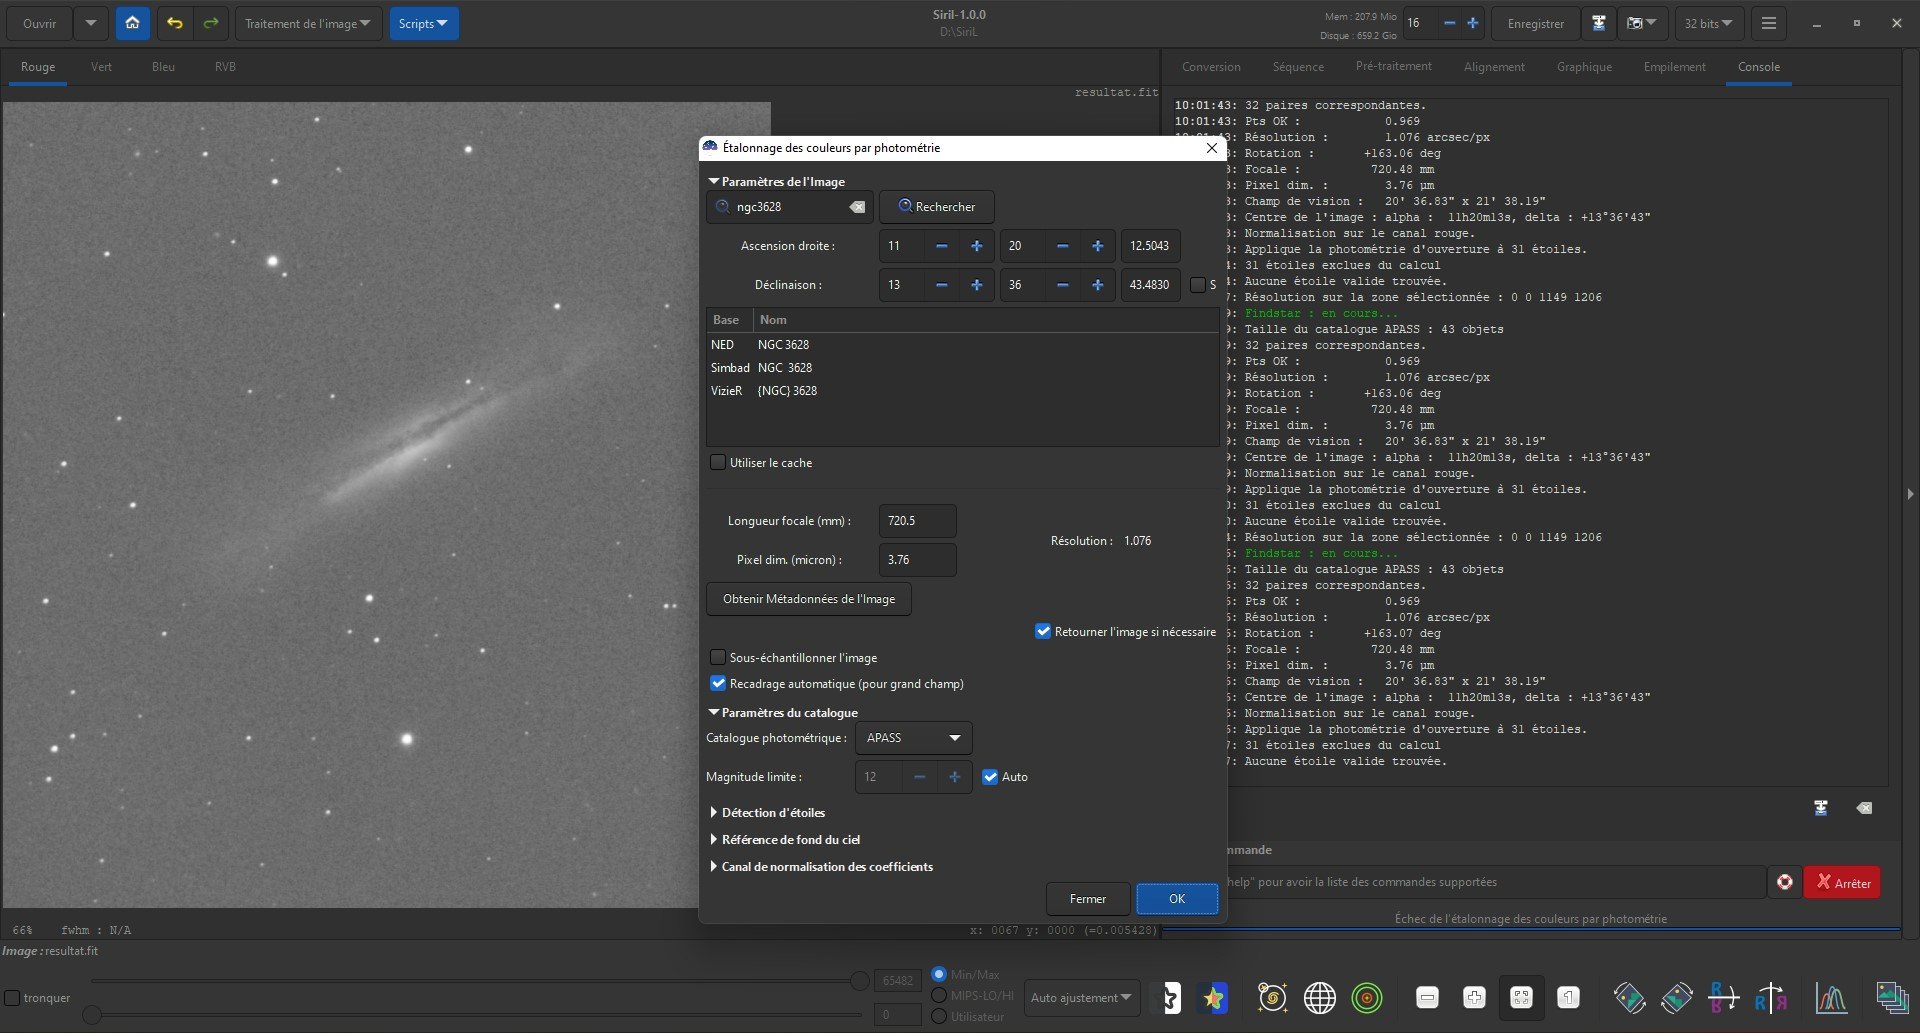Screen dimensions: 1920x1033
Task: Click the Enregistrer button
Action: pos(1536,23)
